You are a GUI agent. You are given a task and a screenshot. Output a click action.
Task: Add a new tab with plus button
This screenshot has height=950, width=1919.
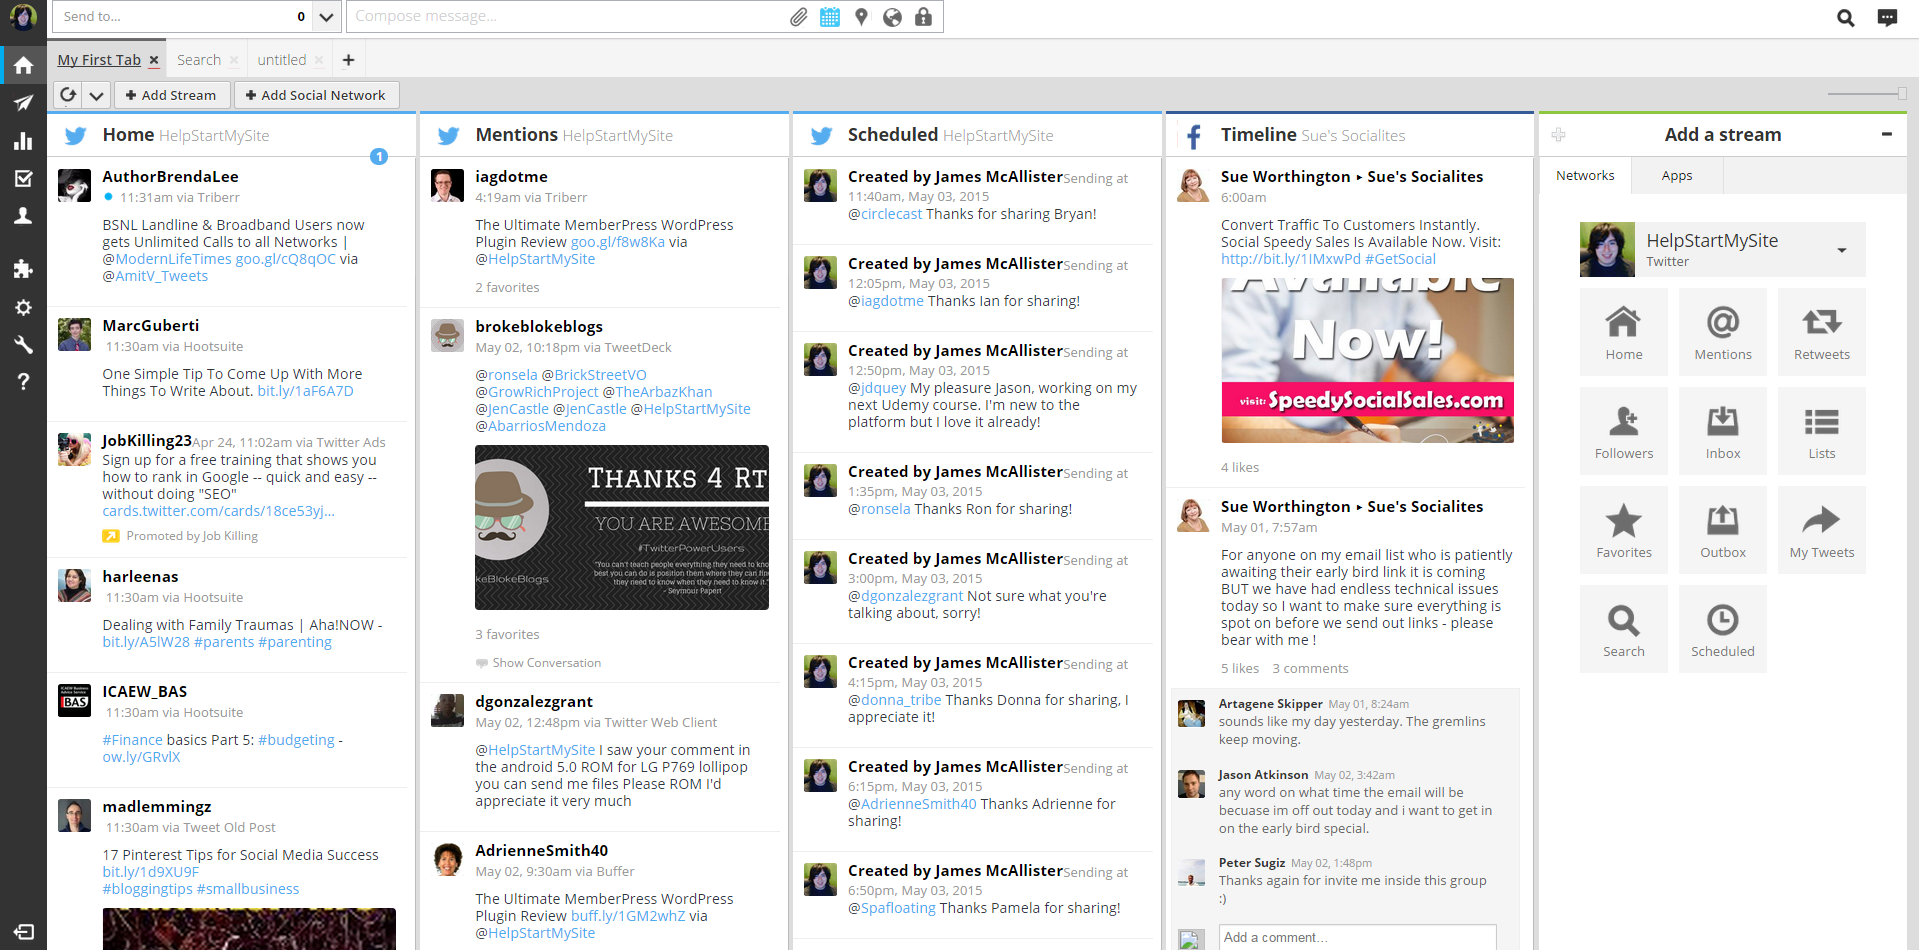tap(348, 60)
